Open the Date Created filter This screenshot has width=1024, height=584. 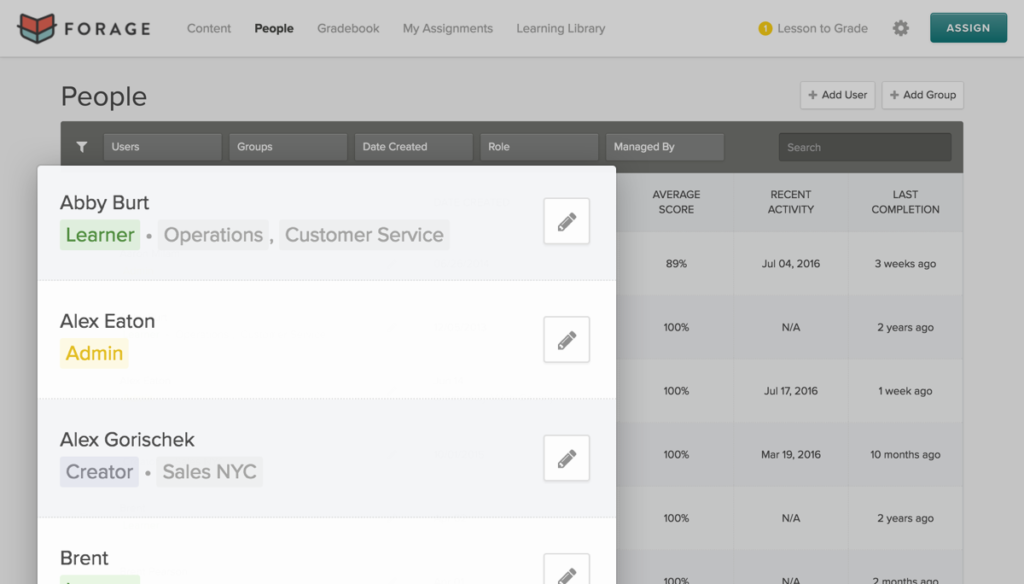coord(413,147)
